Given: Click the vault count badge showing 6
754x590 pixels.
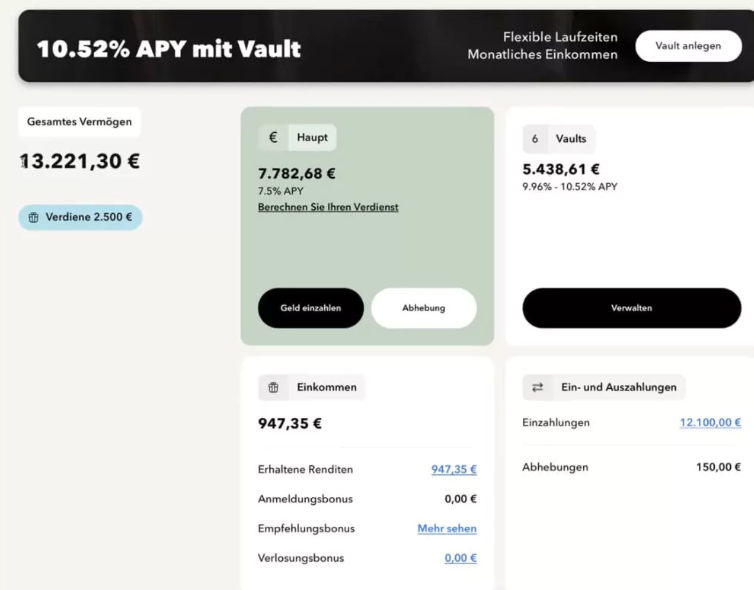Looking at the screenshot, I should 535,139.
